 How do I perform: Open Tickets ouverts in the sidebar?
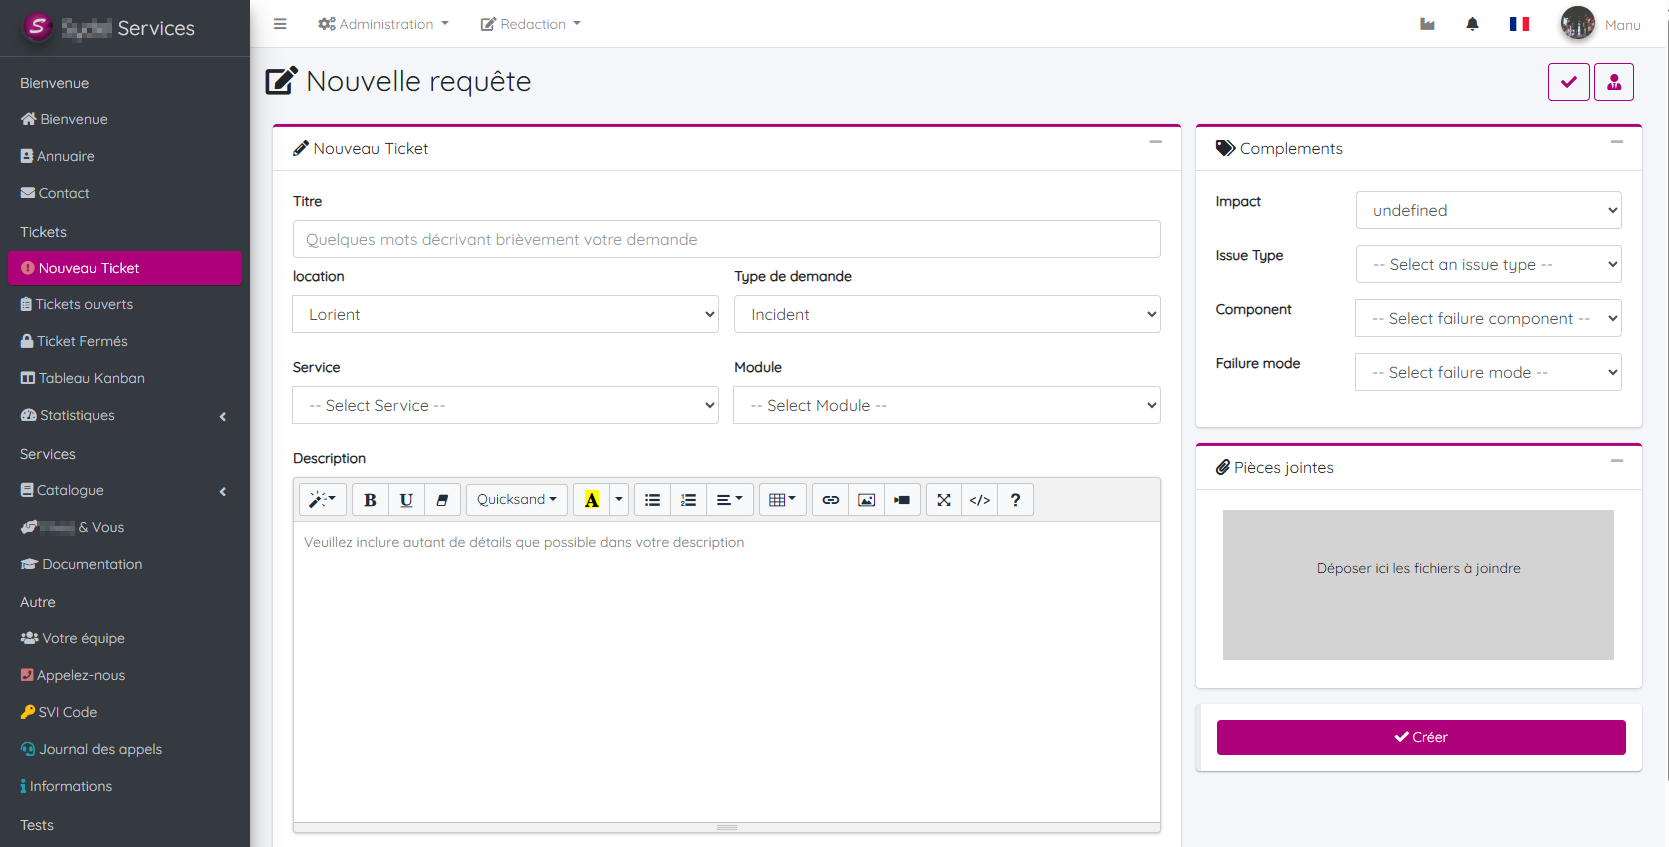[84, 304]
